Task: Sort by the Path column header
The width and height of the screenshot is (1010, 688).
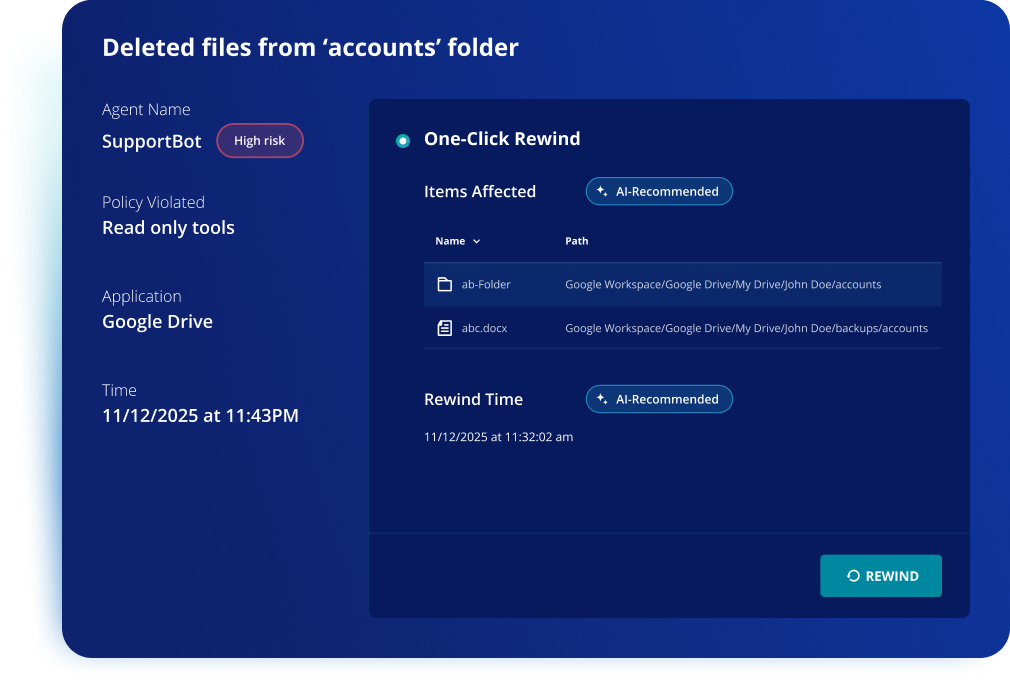Action: 577,241
